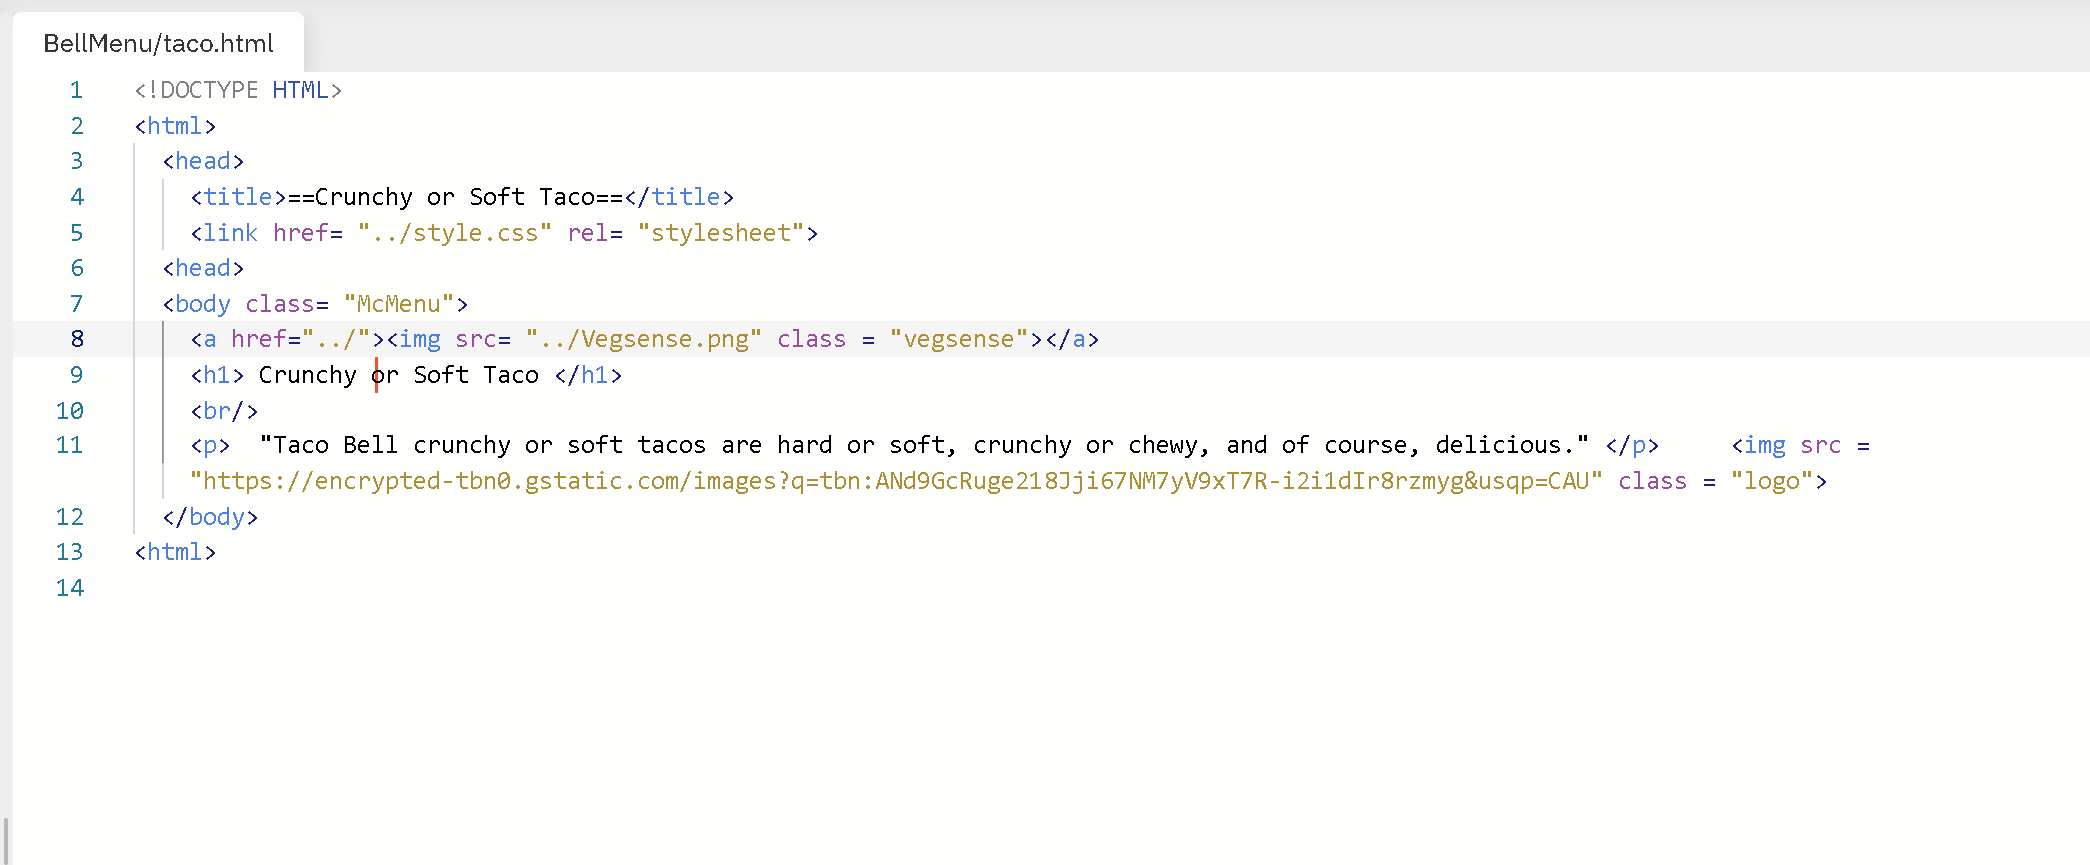Click the "../style.css" href value
This screenshot has height=865, width=2090.
click(x=455, y=233)
